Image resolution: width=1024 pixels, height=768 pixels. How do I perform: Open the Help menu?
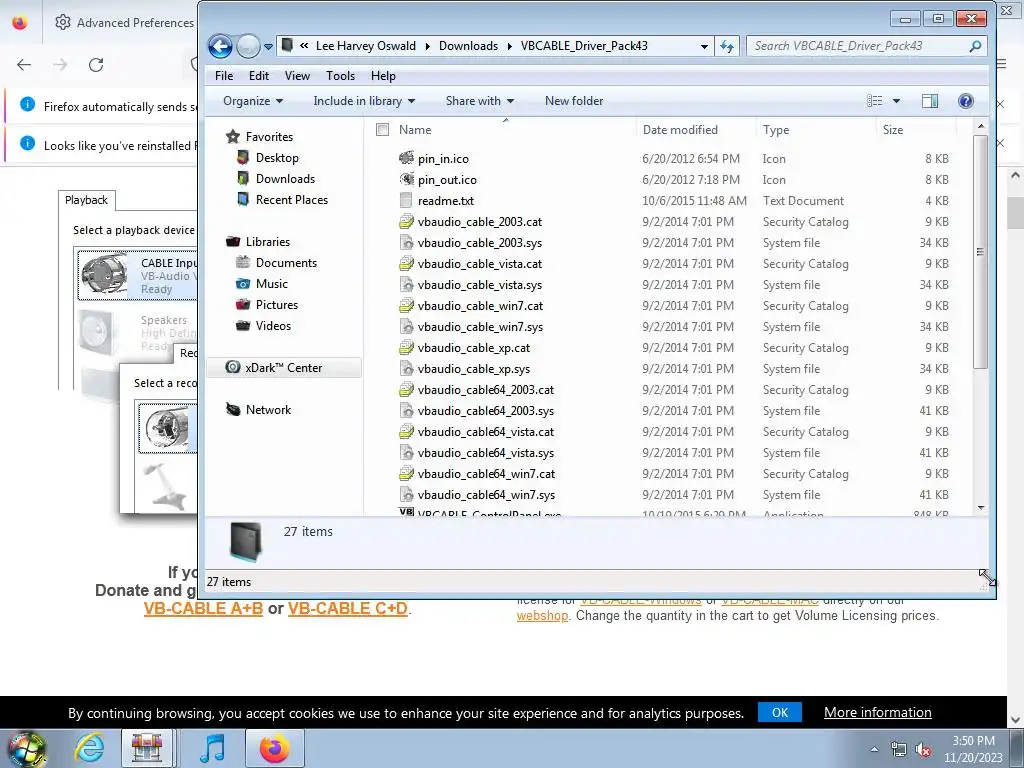pyautogui.click(x=383, y=76)
